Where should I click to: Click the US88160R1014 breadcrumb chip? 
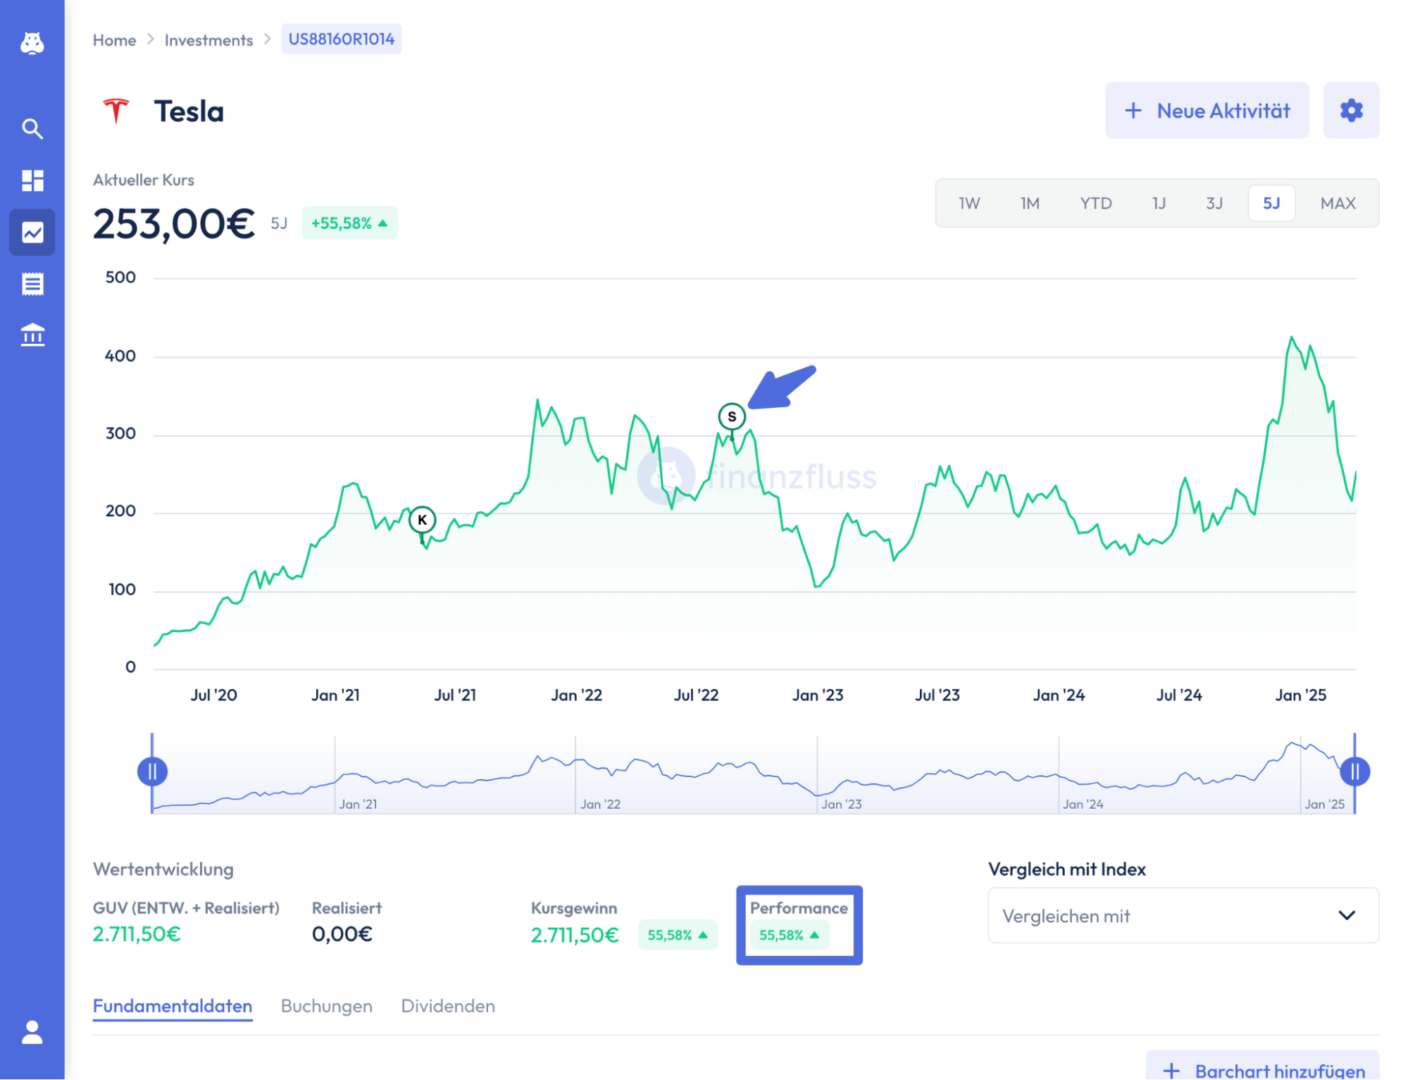tap(341, 39)
